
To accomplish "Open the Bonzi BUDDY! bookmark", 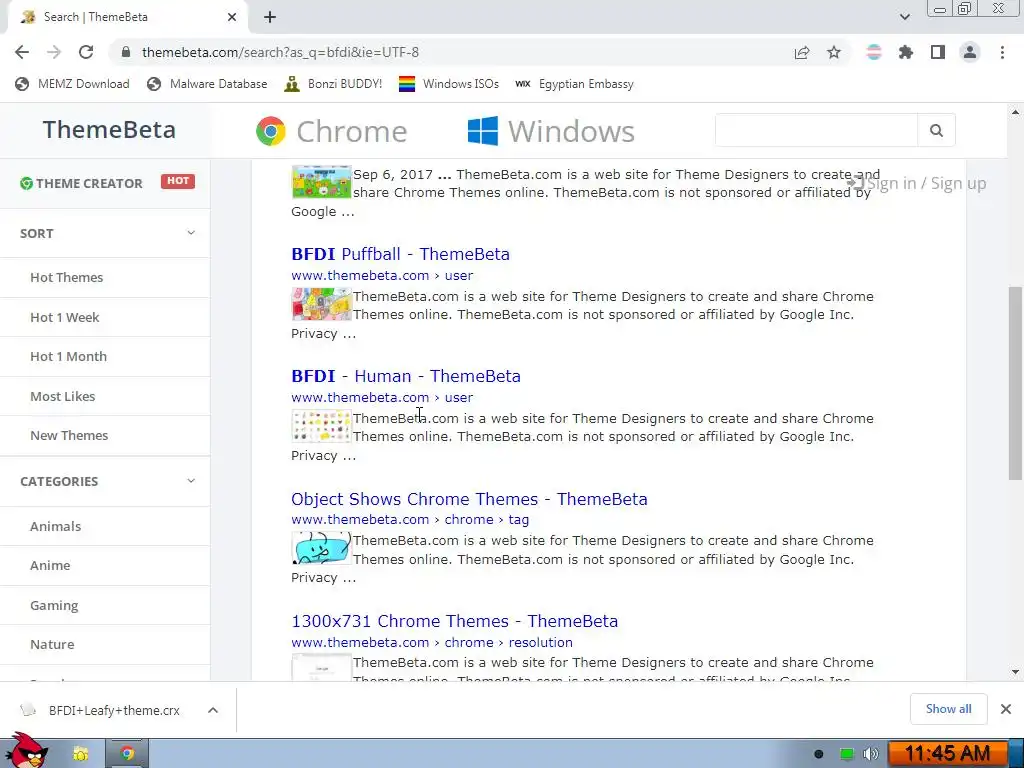I will click(x=333, y=84).
